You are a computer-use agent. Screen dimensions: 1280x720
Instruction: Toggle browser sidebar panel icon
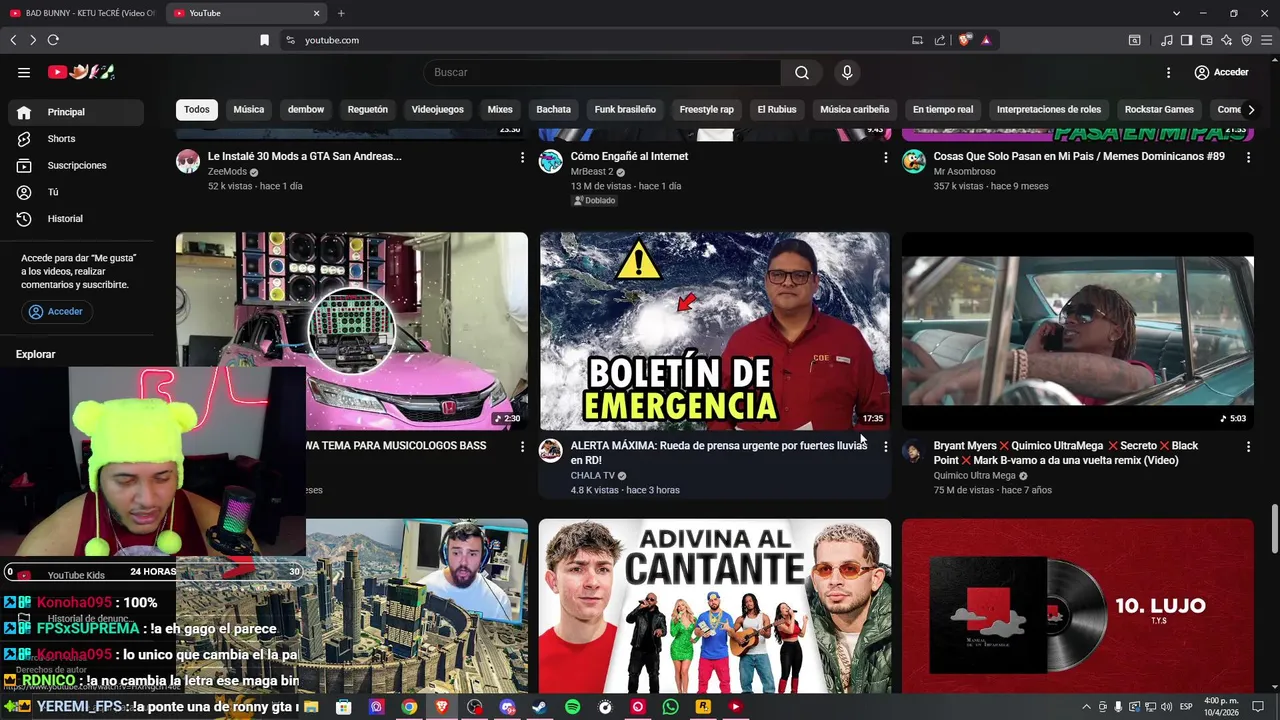point(1186,40)
